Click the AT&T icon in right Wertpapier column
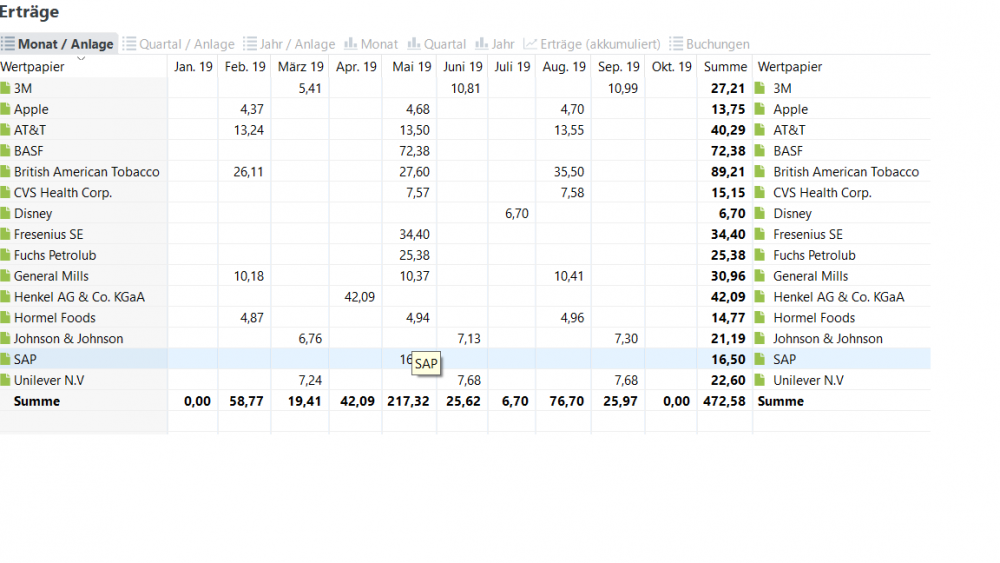The image size is (1000, 563). click(x=760, y=130)
